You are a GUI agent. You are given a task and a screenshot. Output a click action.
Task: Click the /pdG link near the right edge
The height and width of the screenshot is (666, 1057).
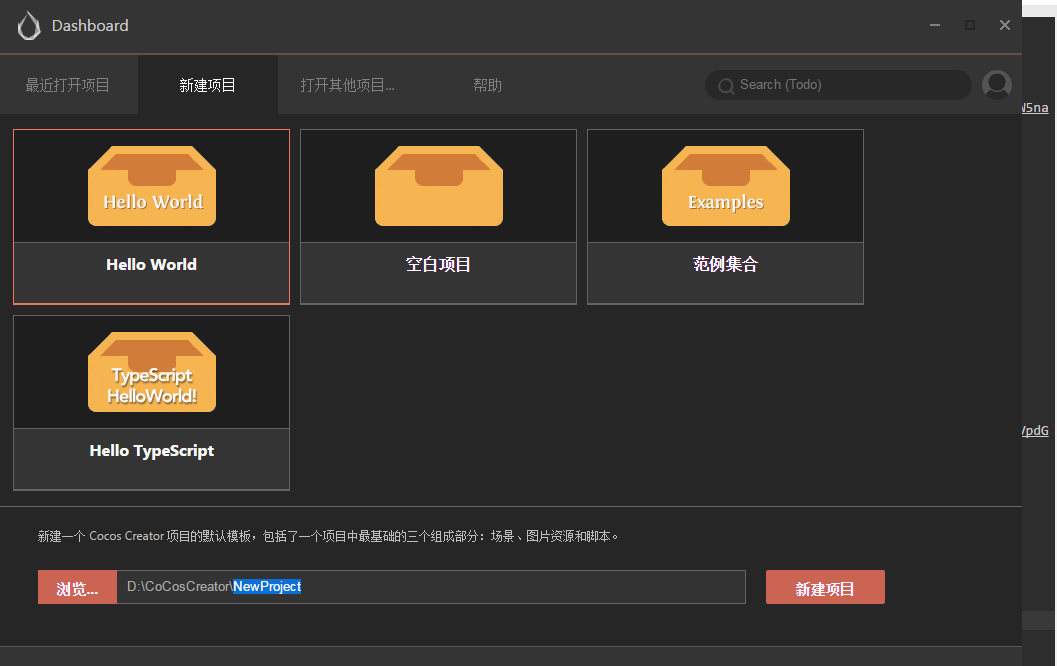[x=1033, y=430]
